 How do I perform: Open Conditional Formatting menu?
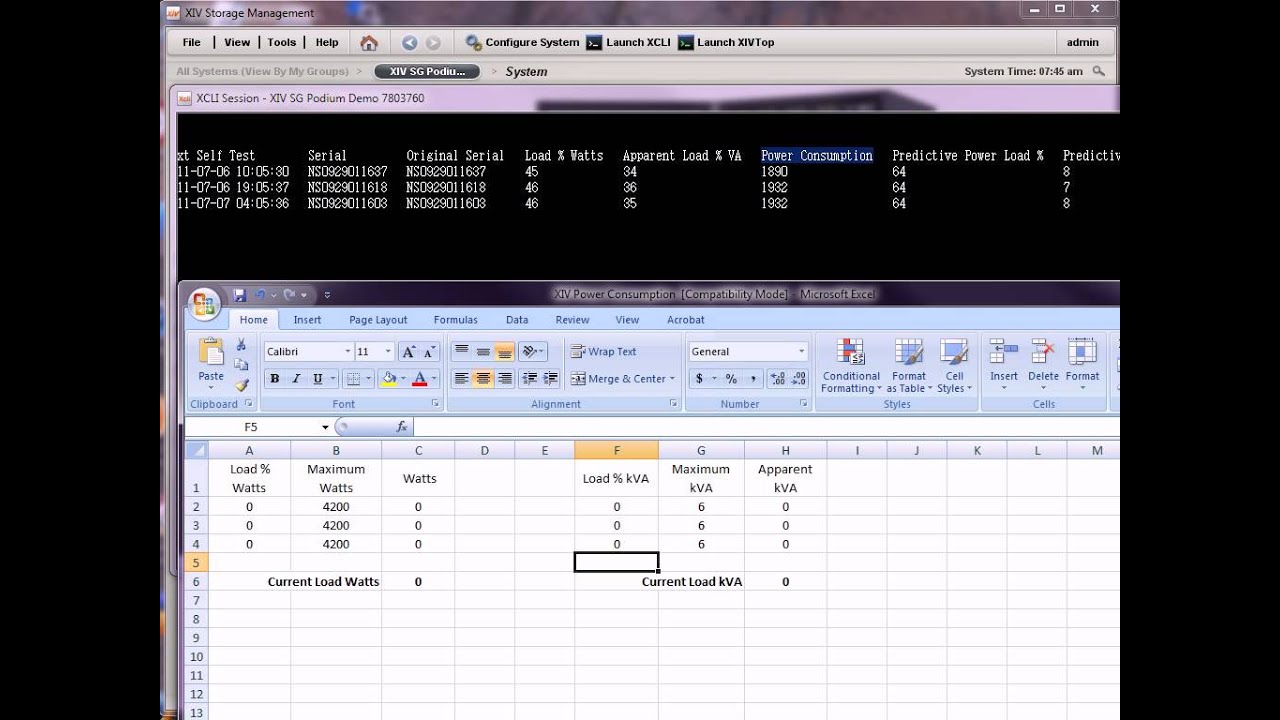pos(851,366)
